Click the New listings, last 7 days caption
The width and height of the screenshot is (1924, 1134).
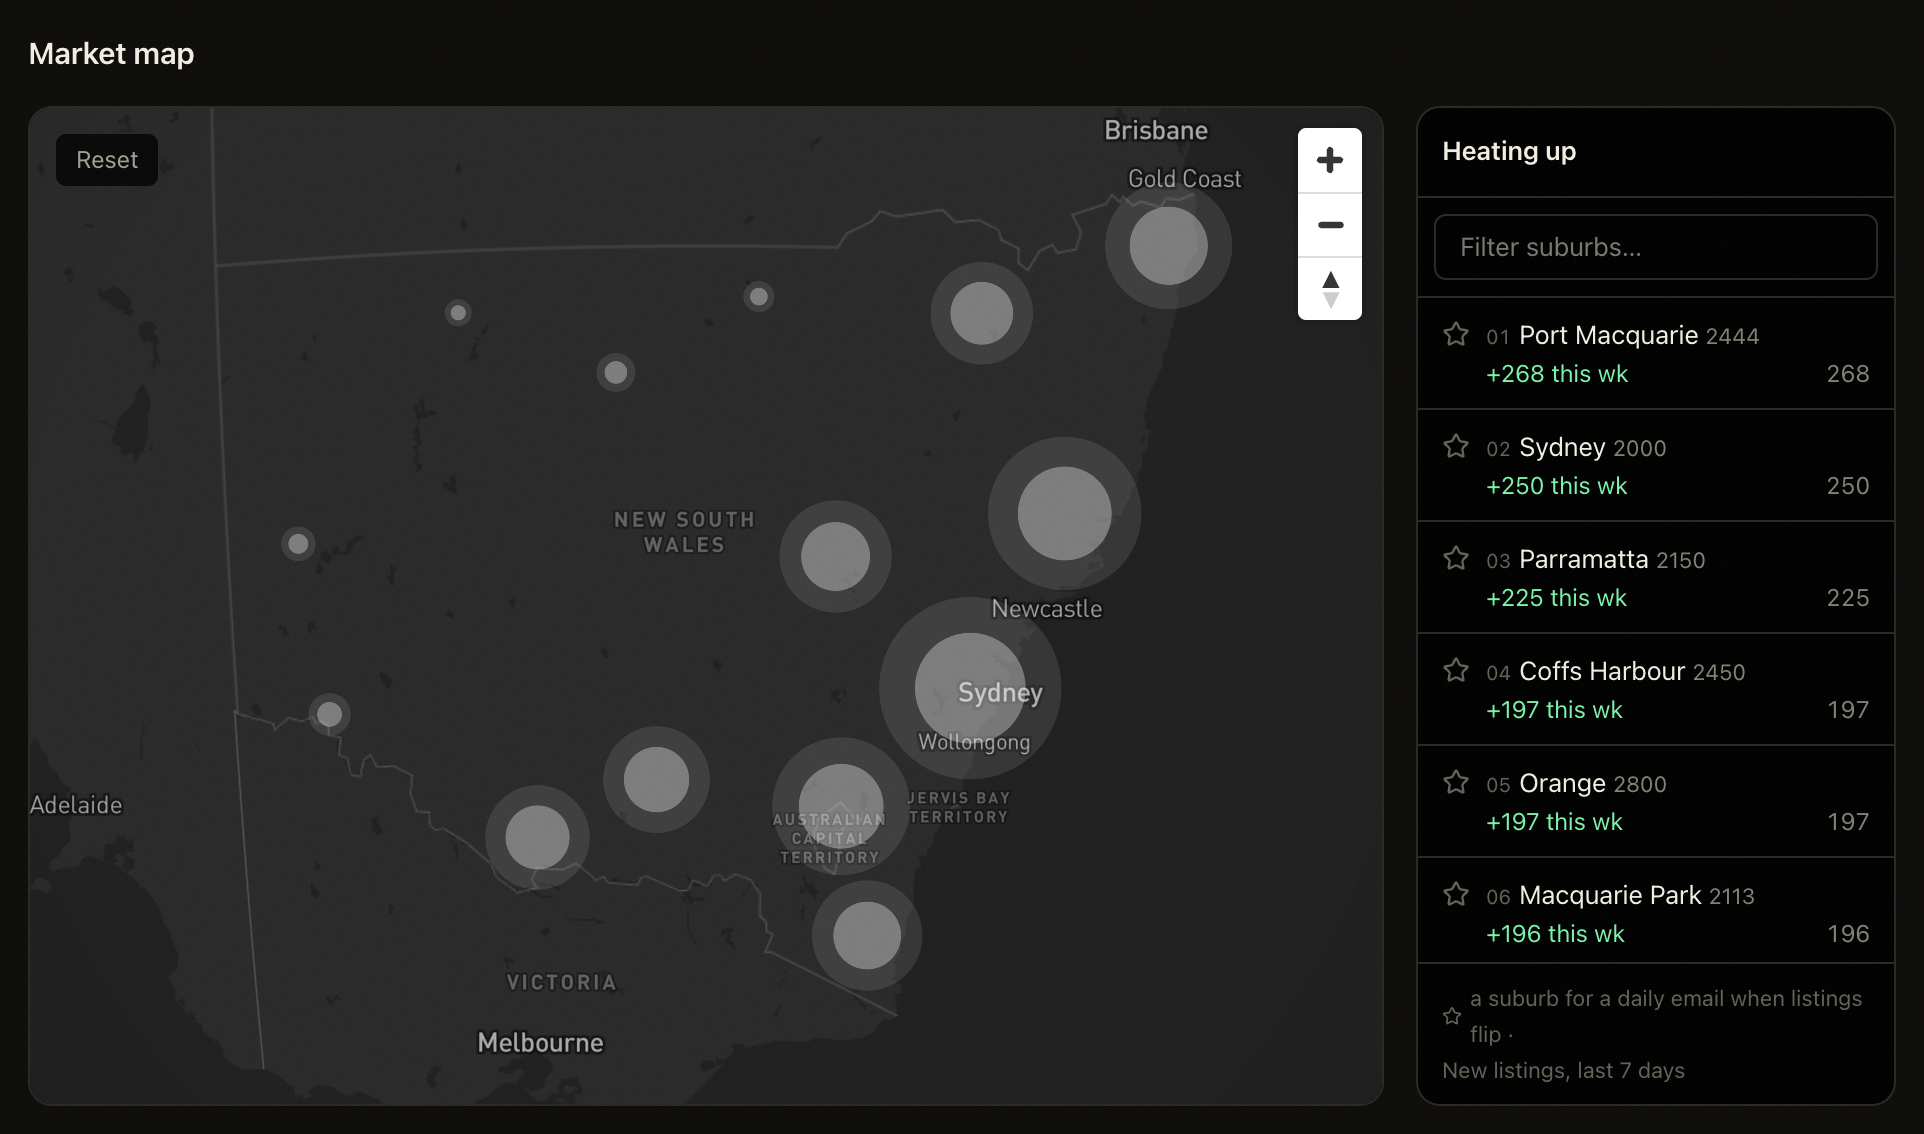(x=1563, y=1071)
